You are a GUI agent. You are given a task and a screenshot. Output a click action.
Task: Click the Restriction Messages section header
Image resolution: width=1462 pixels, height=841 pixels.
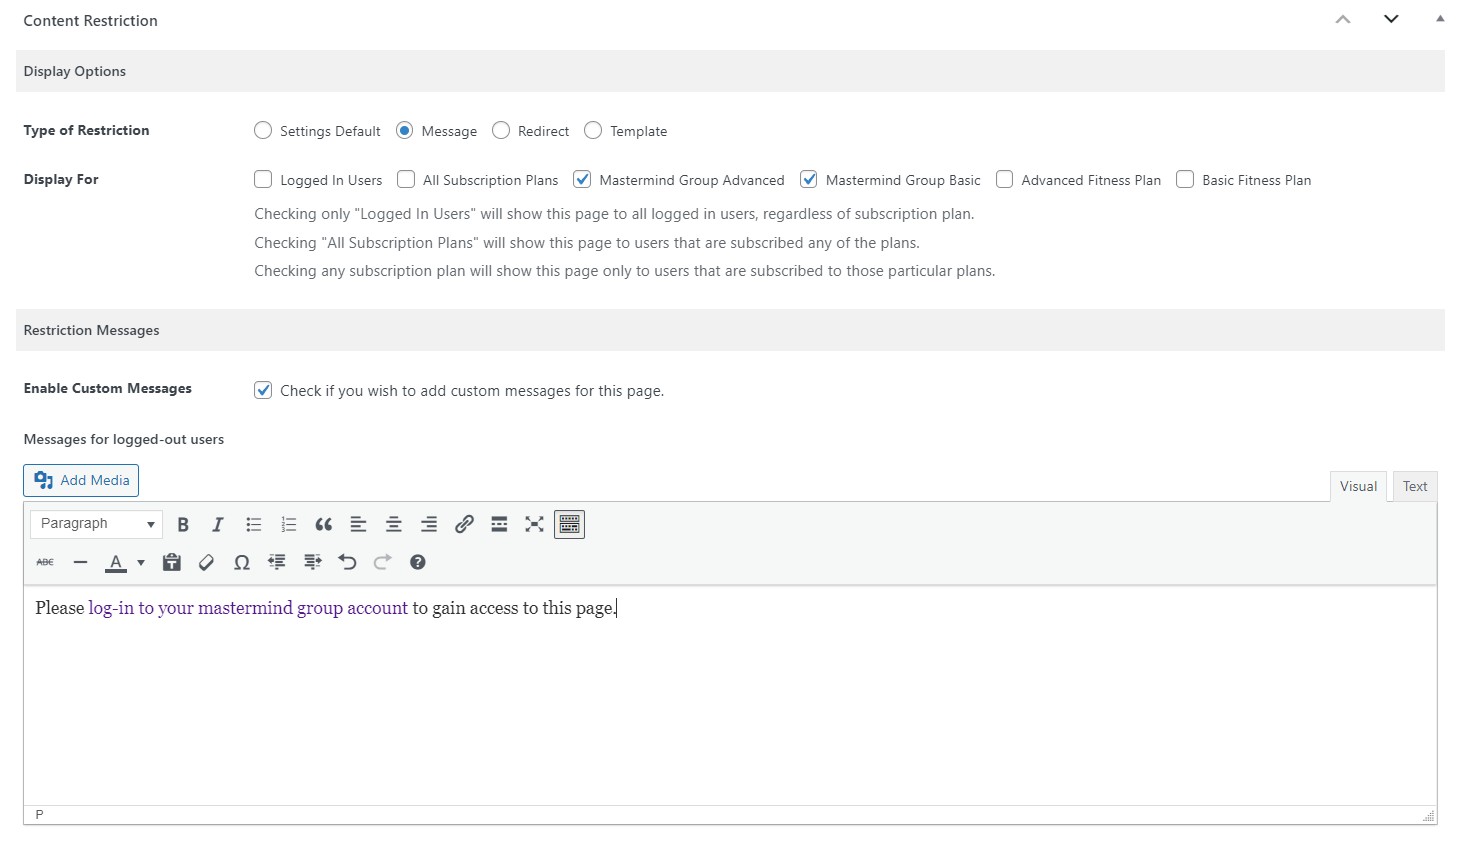(x=730, y=330)
